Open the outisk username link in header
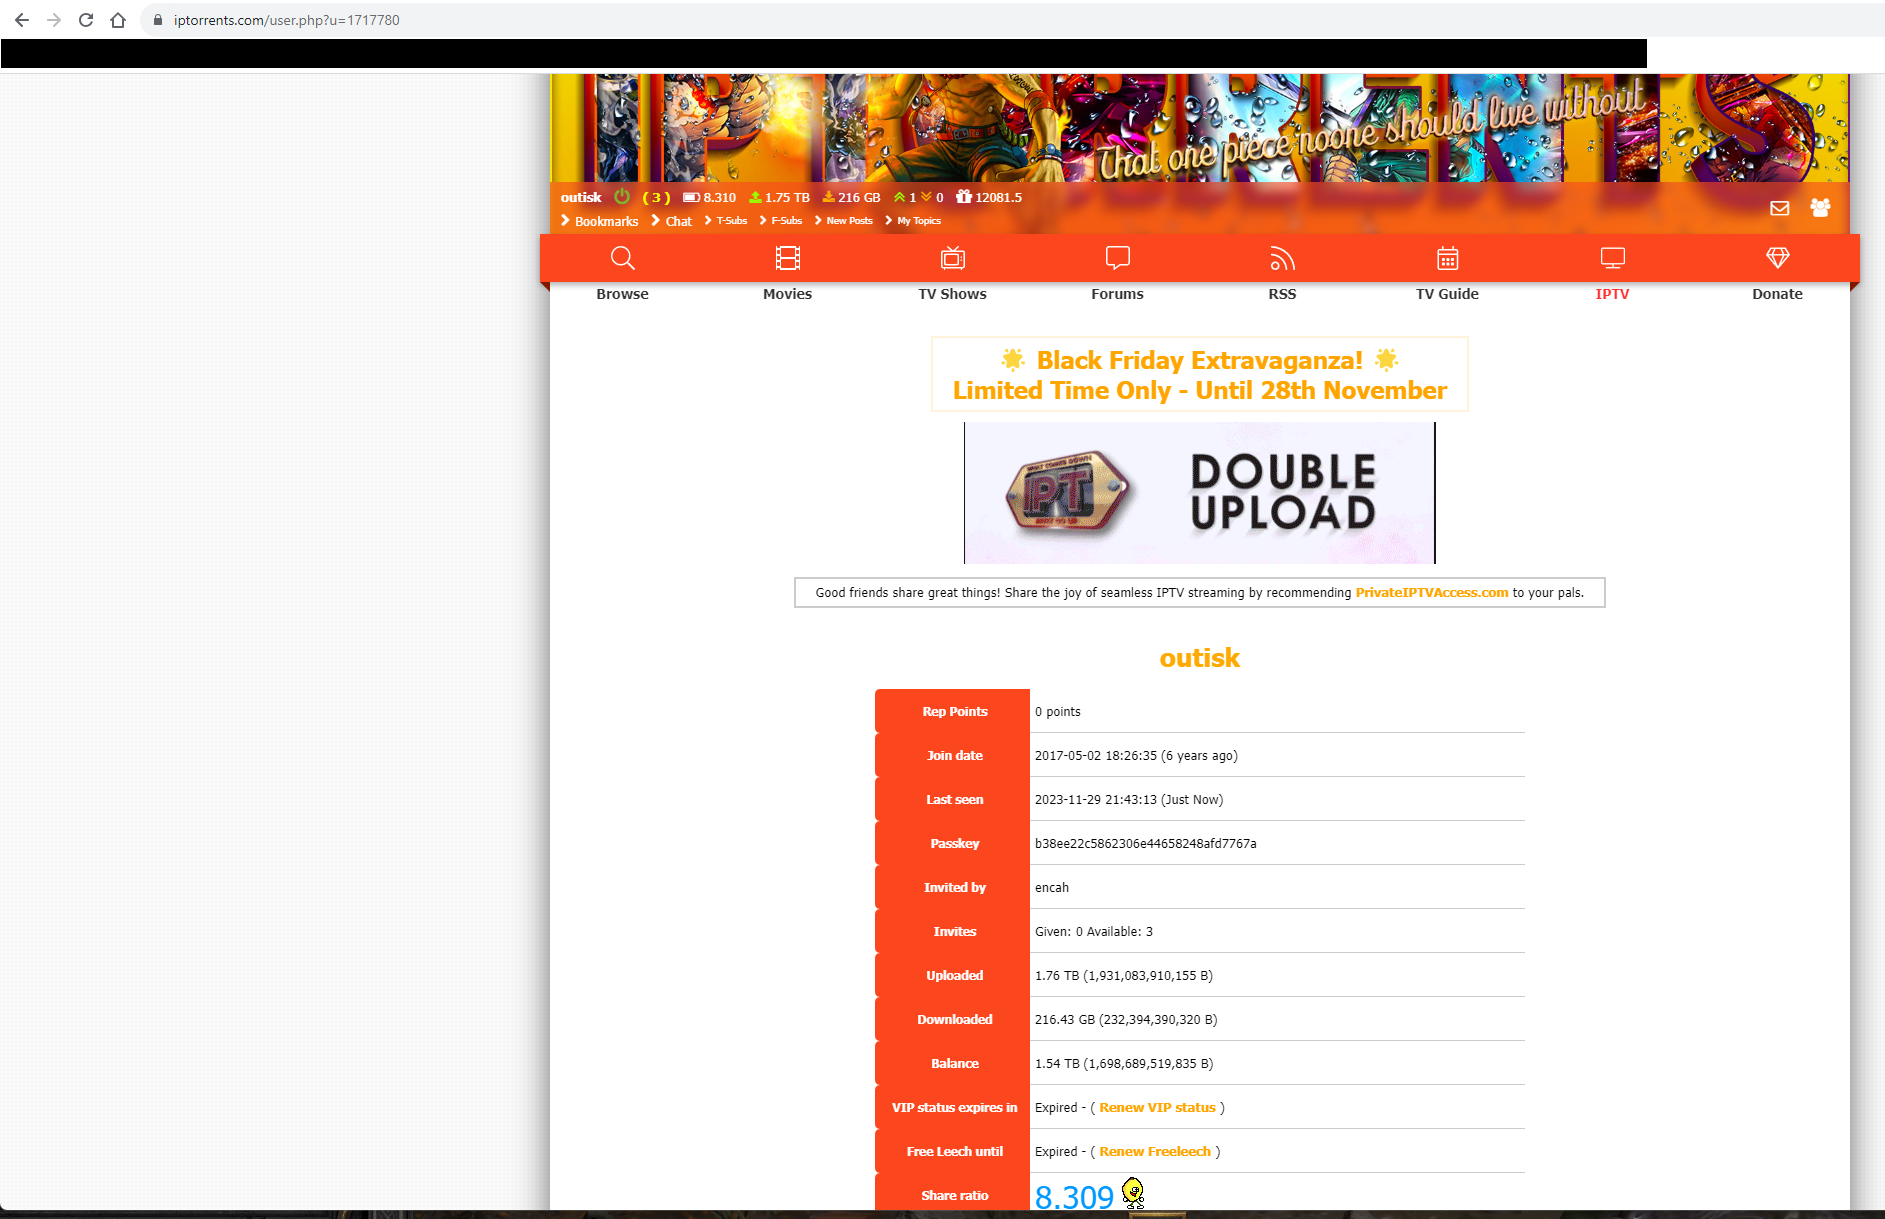This screenshot has height=1219, width=1885. click(x=581, y=197)
